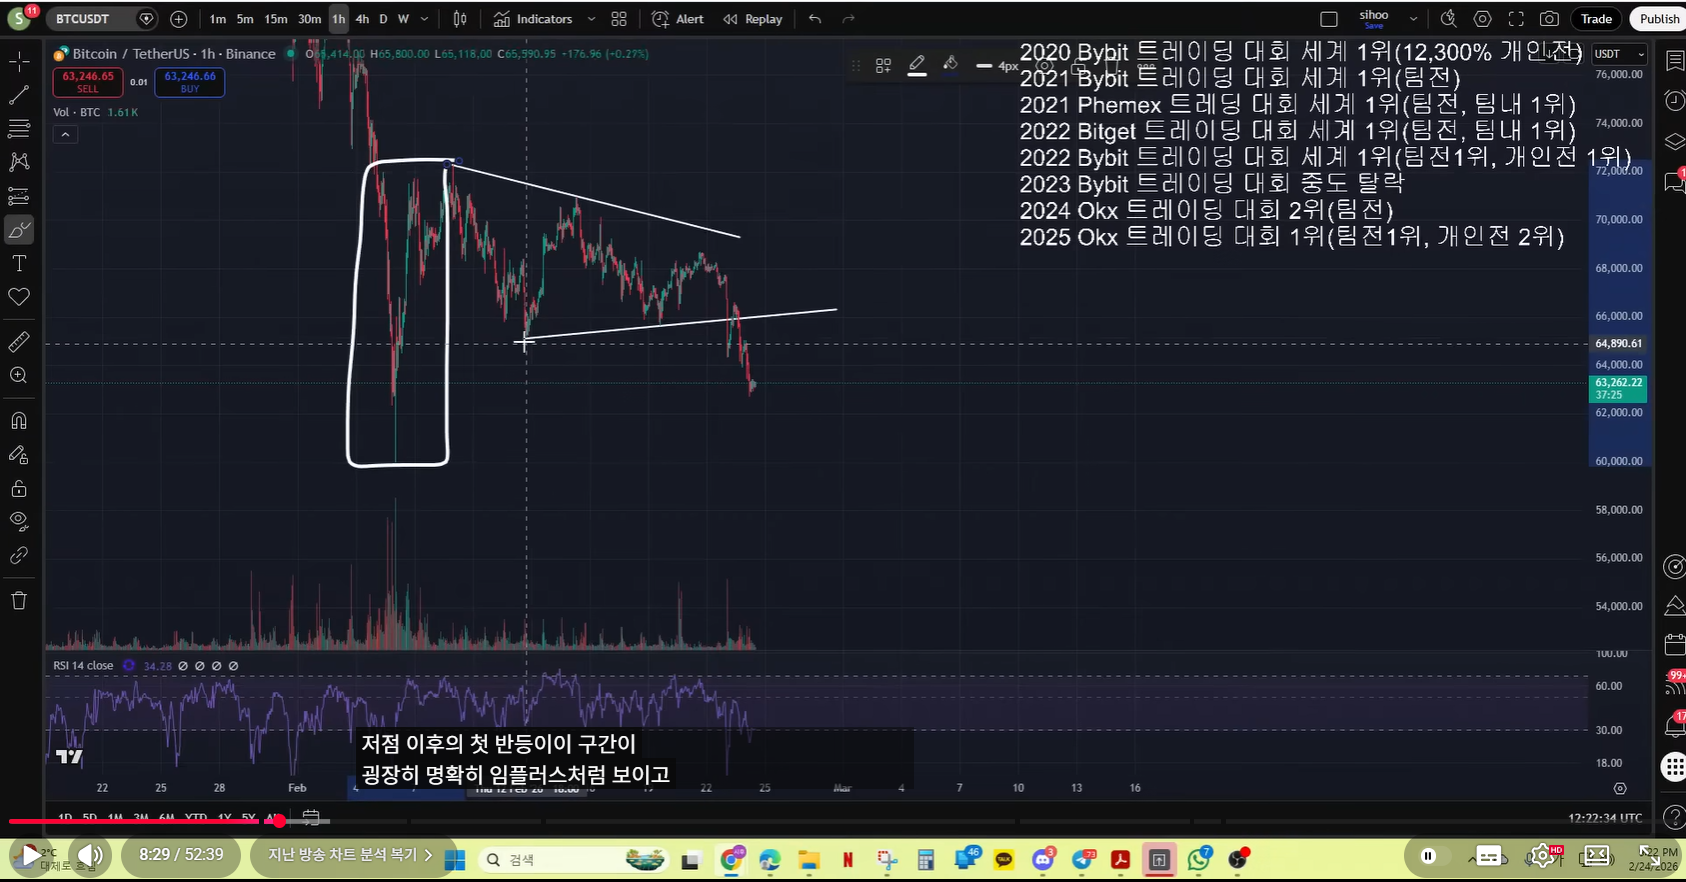Select the crosshair cursor tool

pos(19,62)
